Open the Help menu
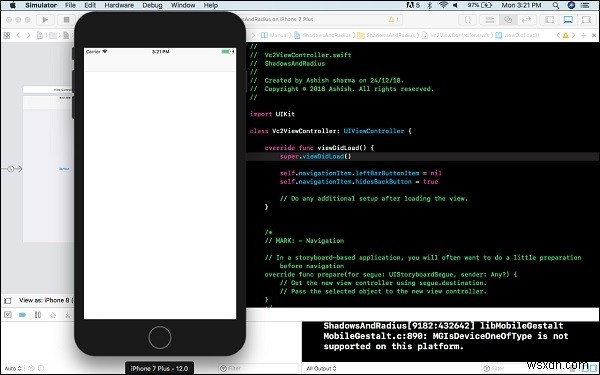Screen dimensions: 600x375 coord(211,5)
